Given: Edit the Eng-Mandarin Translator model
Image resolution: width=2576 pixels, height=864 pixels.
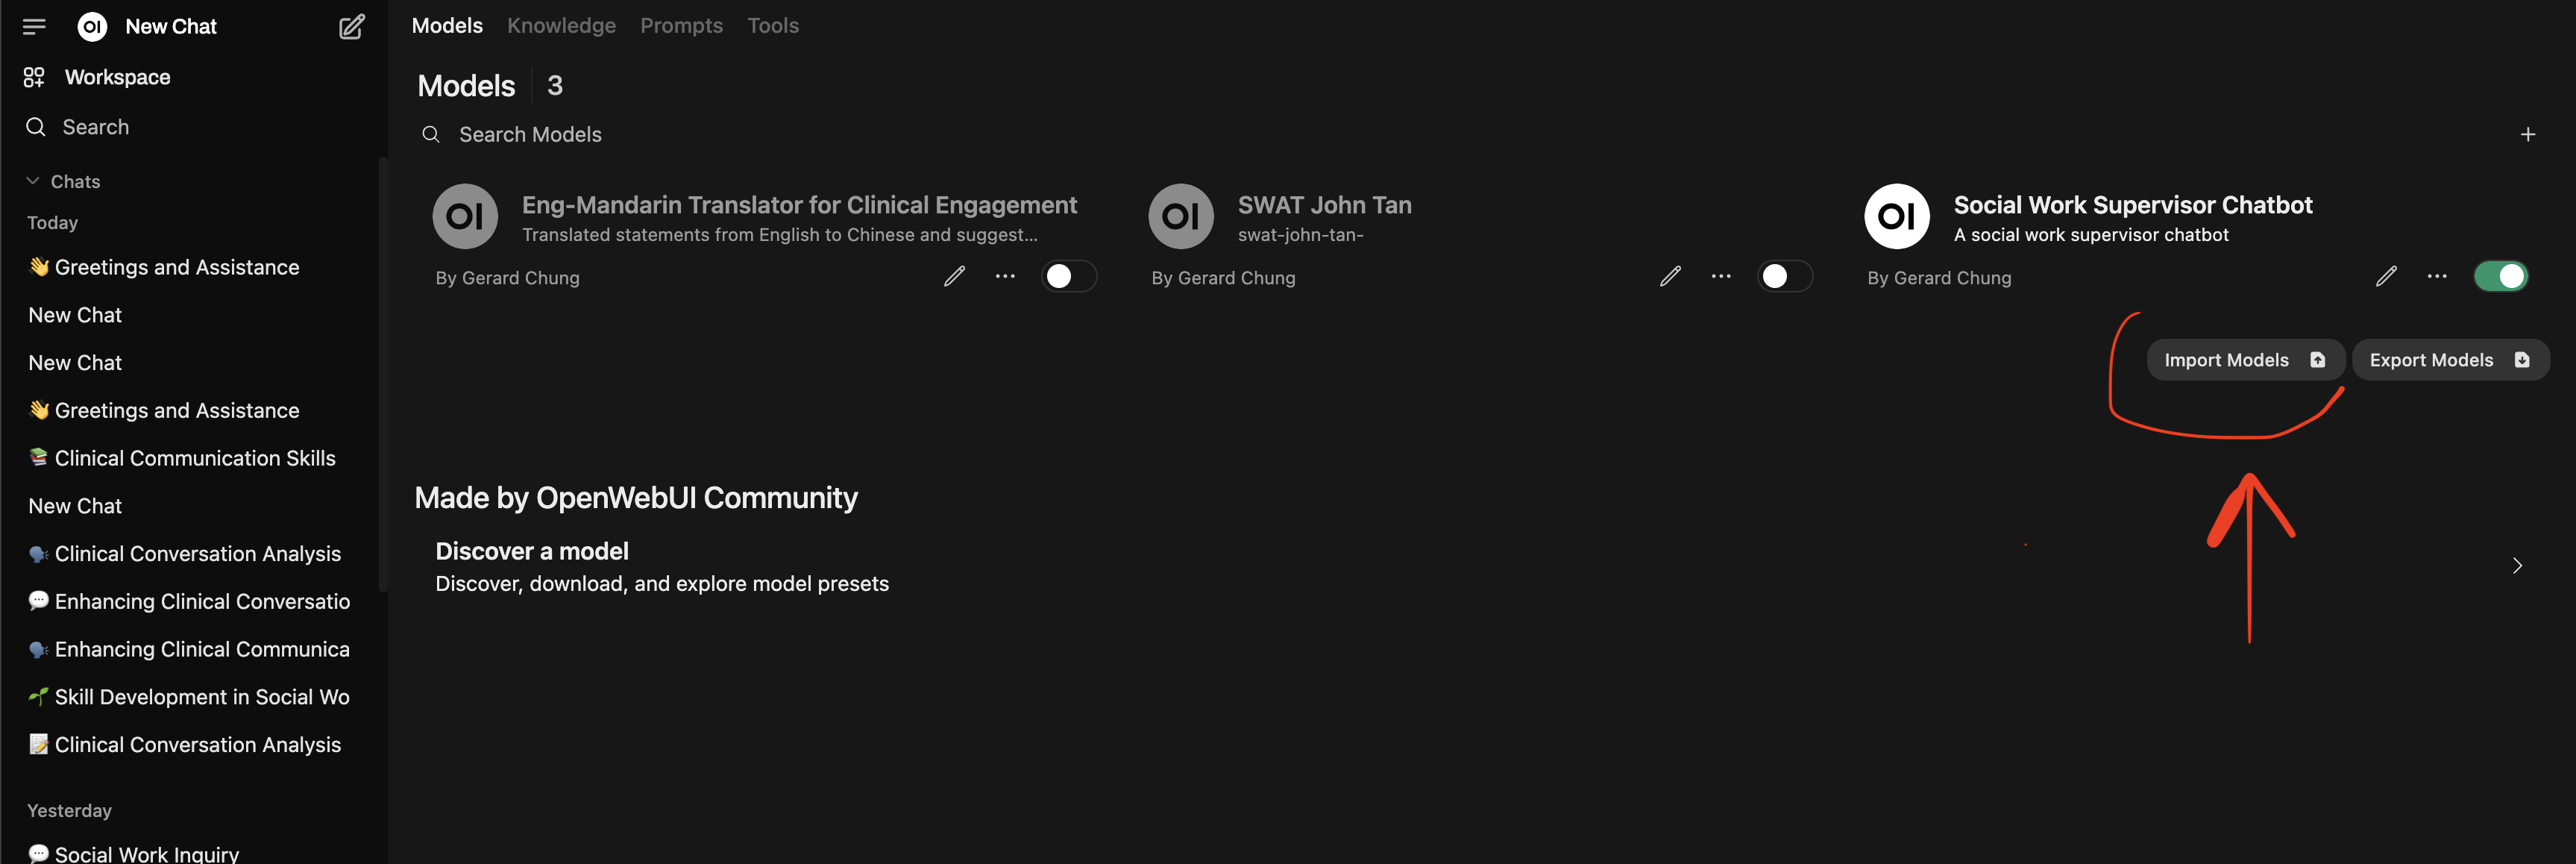Looking at the screenshot, I should [954, 276].
